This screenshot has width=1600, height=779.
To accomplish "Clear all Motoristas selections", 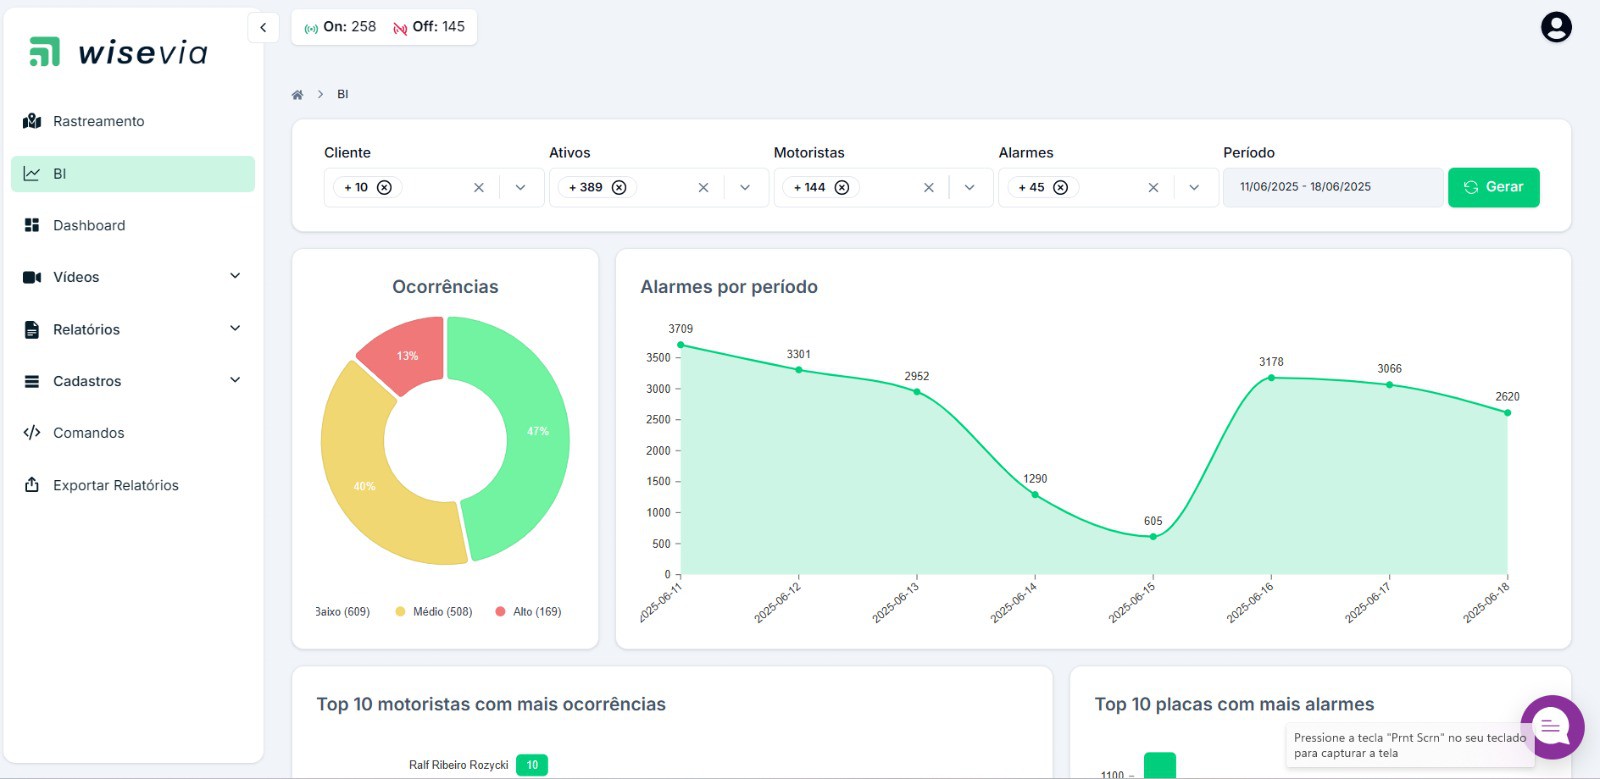I will [x=928, y=188].
